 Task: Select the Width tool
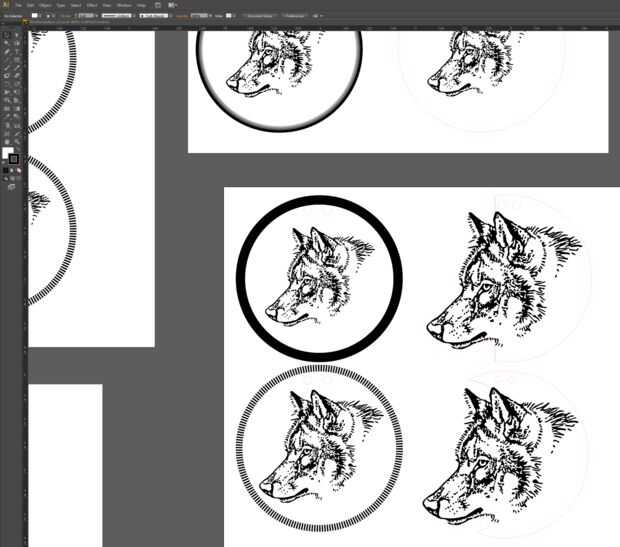pyautogui.click(x=6, y=92)
